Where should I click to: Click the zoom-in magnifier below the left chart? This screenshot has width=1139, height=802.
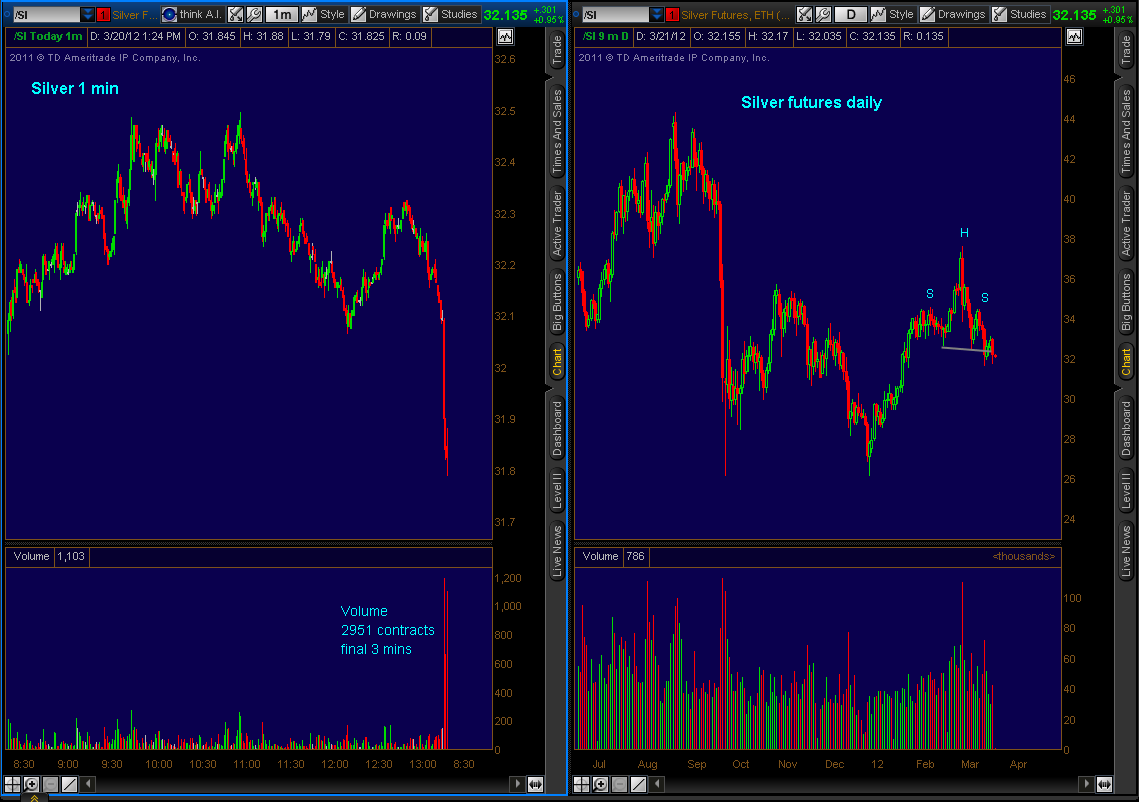(31, 785)
